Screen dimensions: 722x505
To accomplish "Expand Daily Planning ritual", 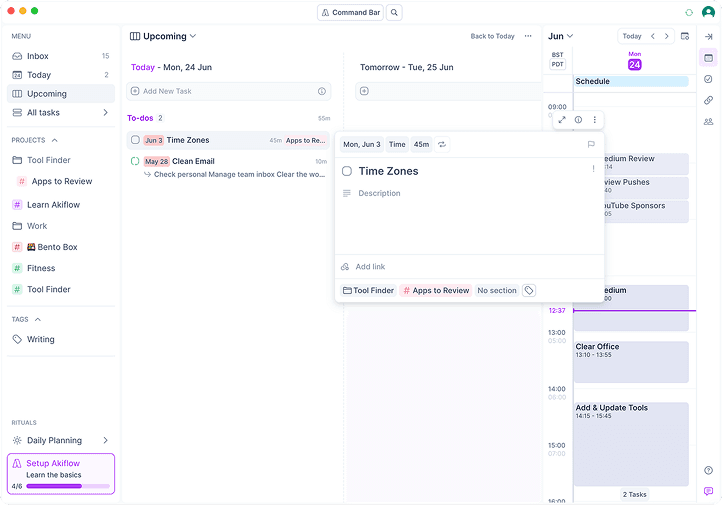I will click(105, 440).
